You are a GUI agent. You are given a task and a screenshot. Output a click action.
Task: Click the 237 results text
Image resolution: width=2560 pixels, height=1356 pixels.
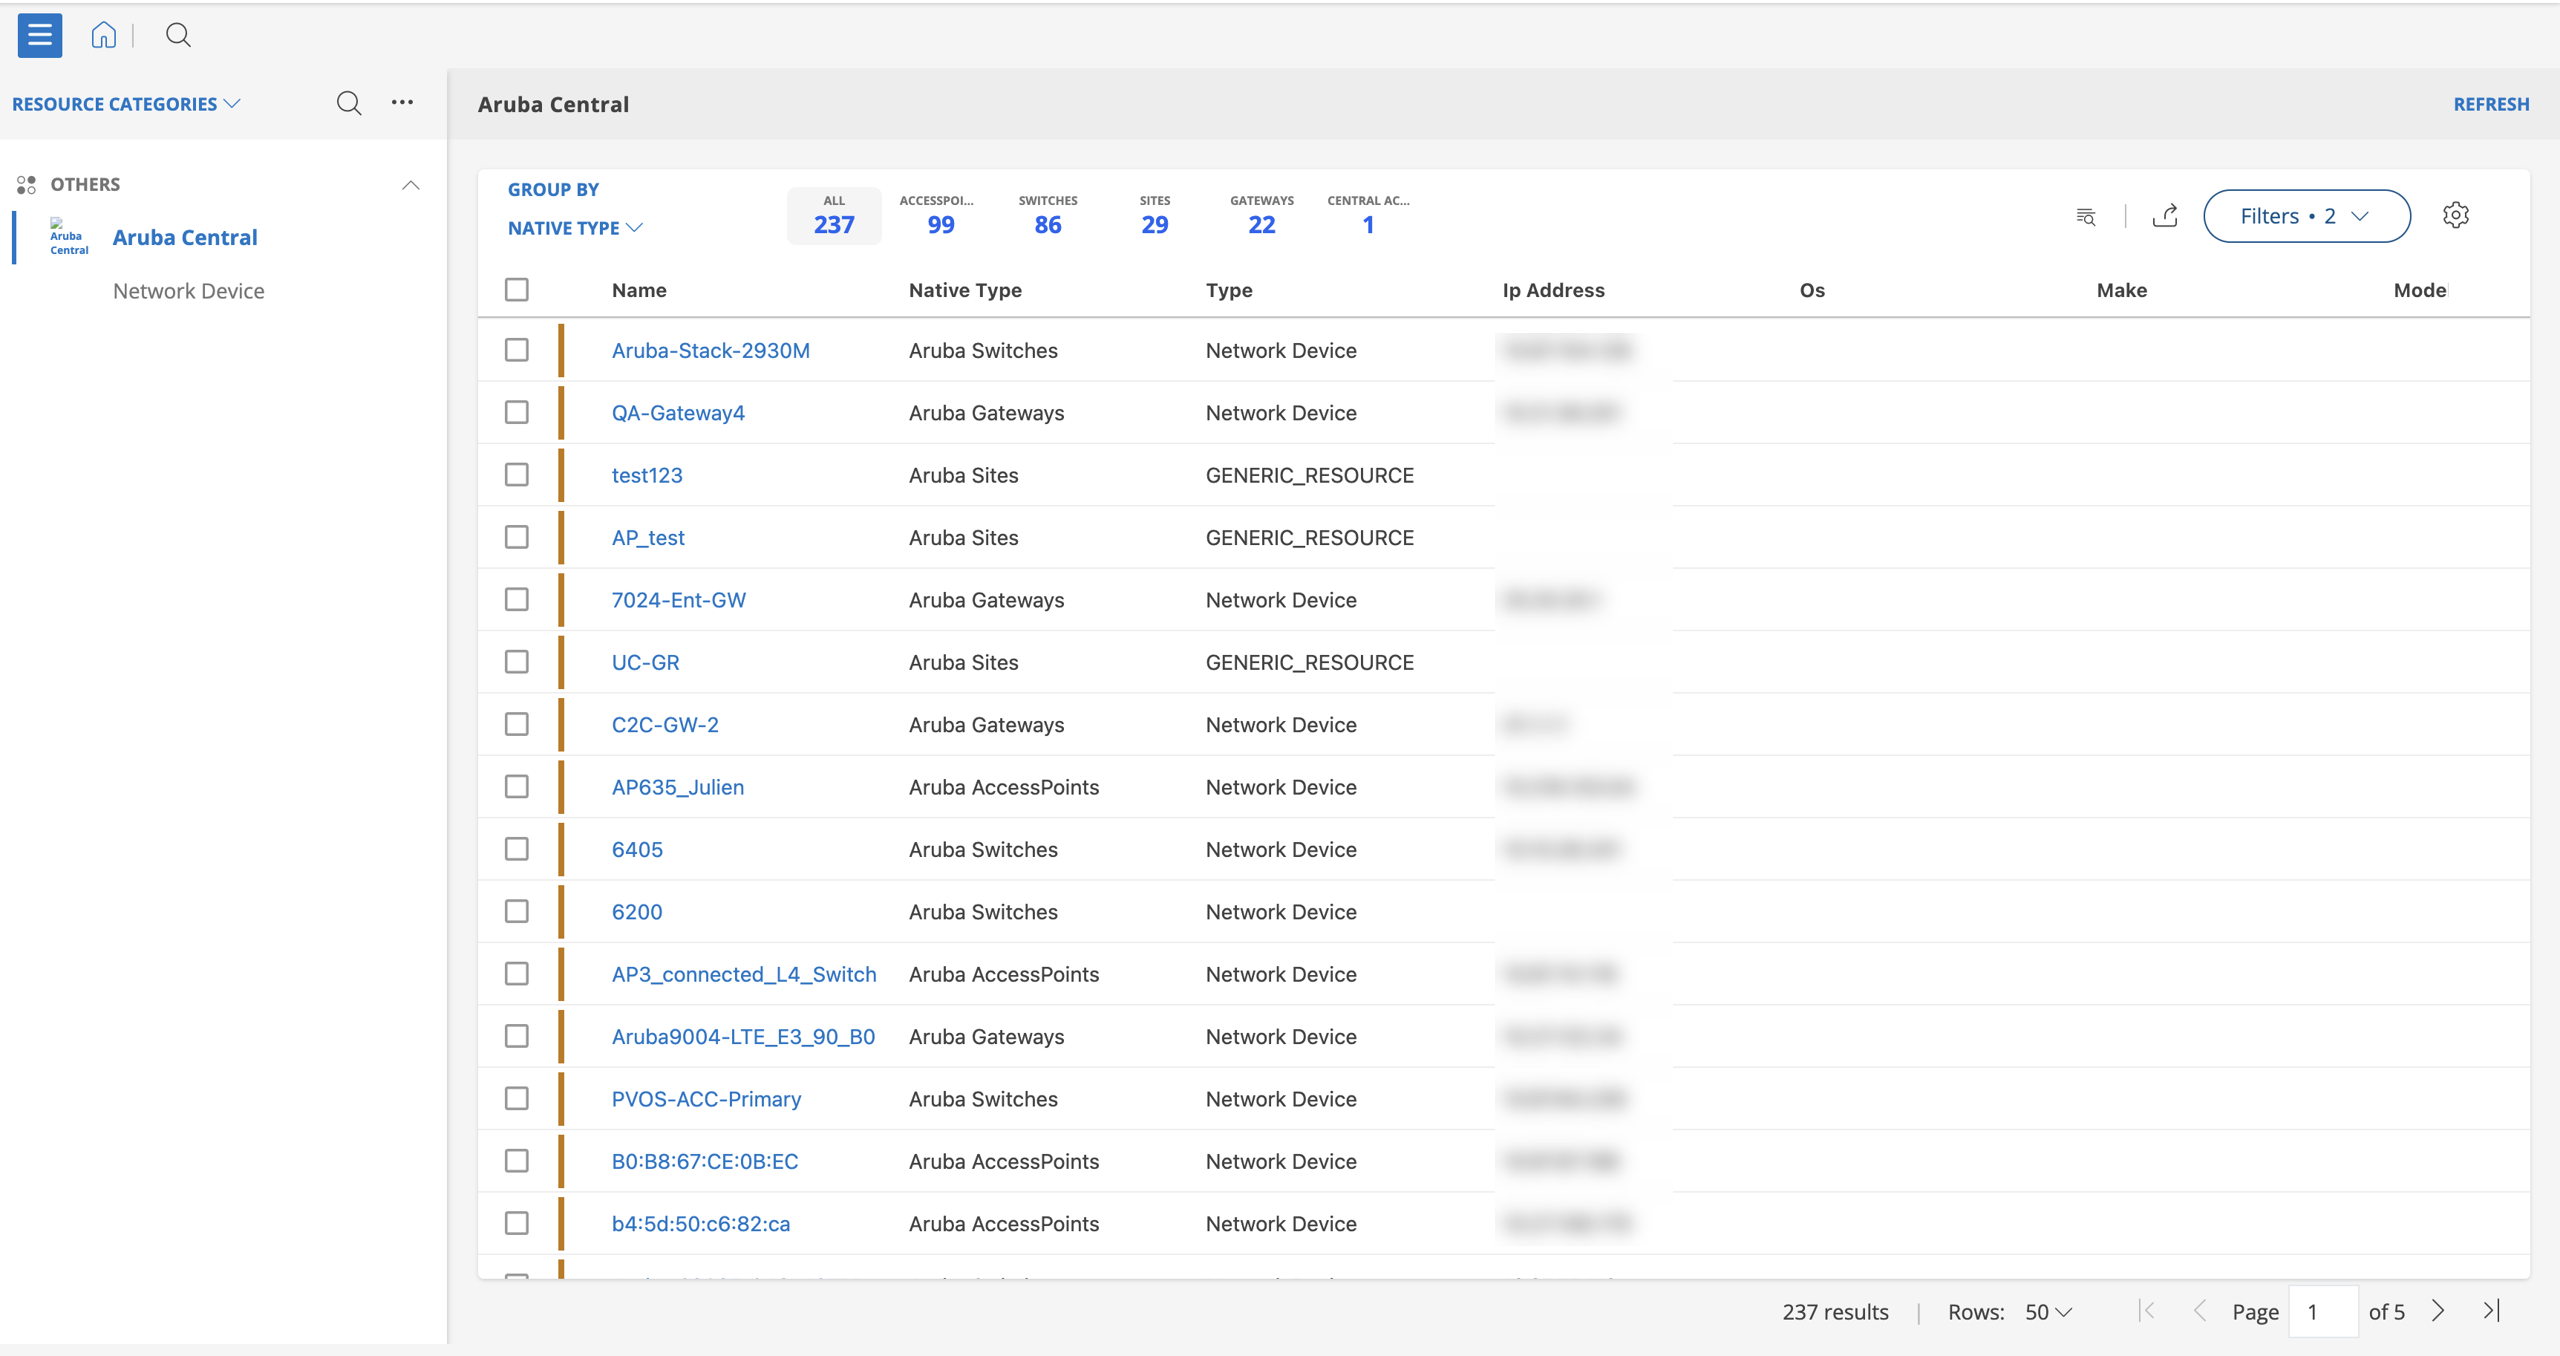(x=1835, y=1311)
